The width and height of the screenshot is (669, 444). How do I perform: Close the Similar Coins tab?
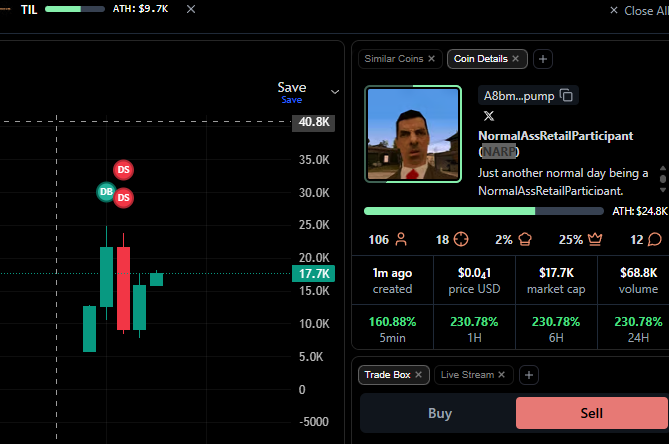431,58
